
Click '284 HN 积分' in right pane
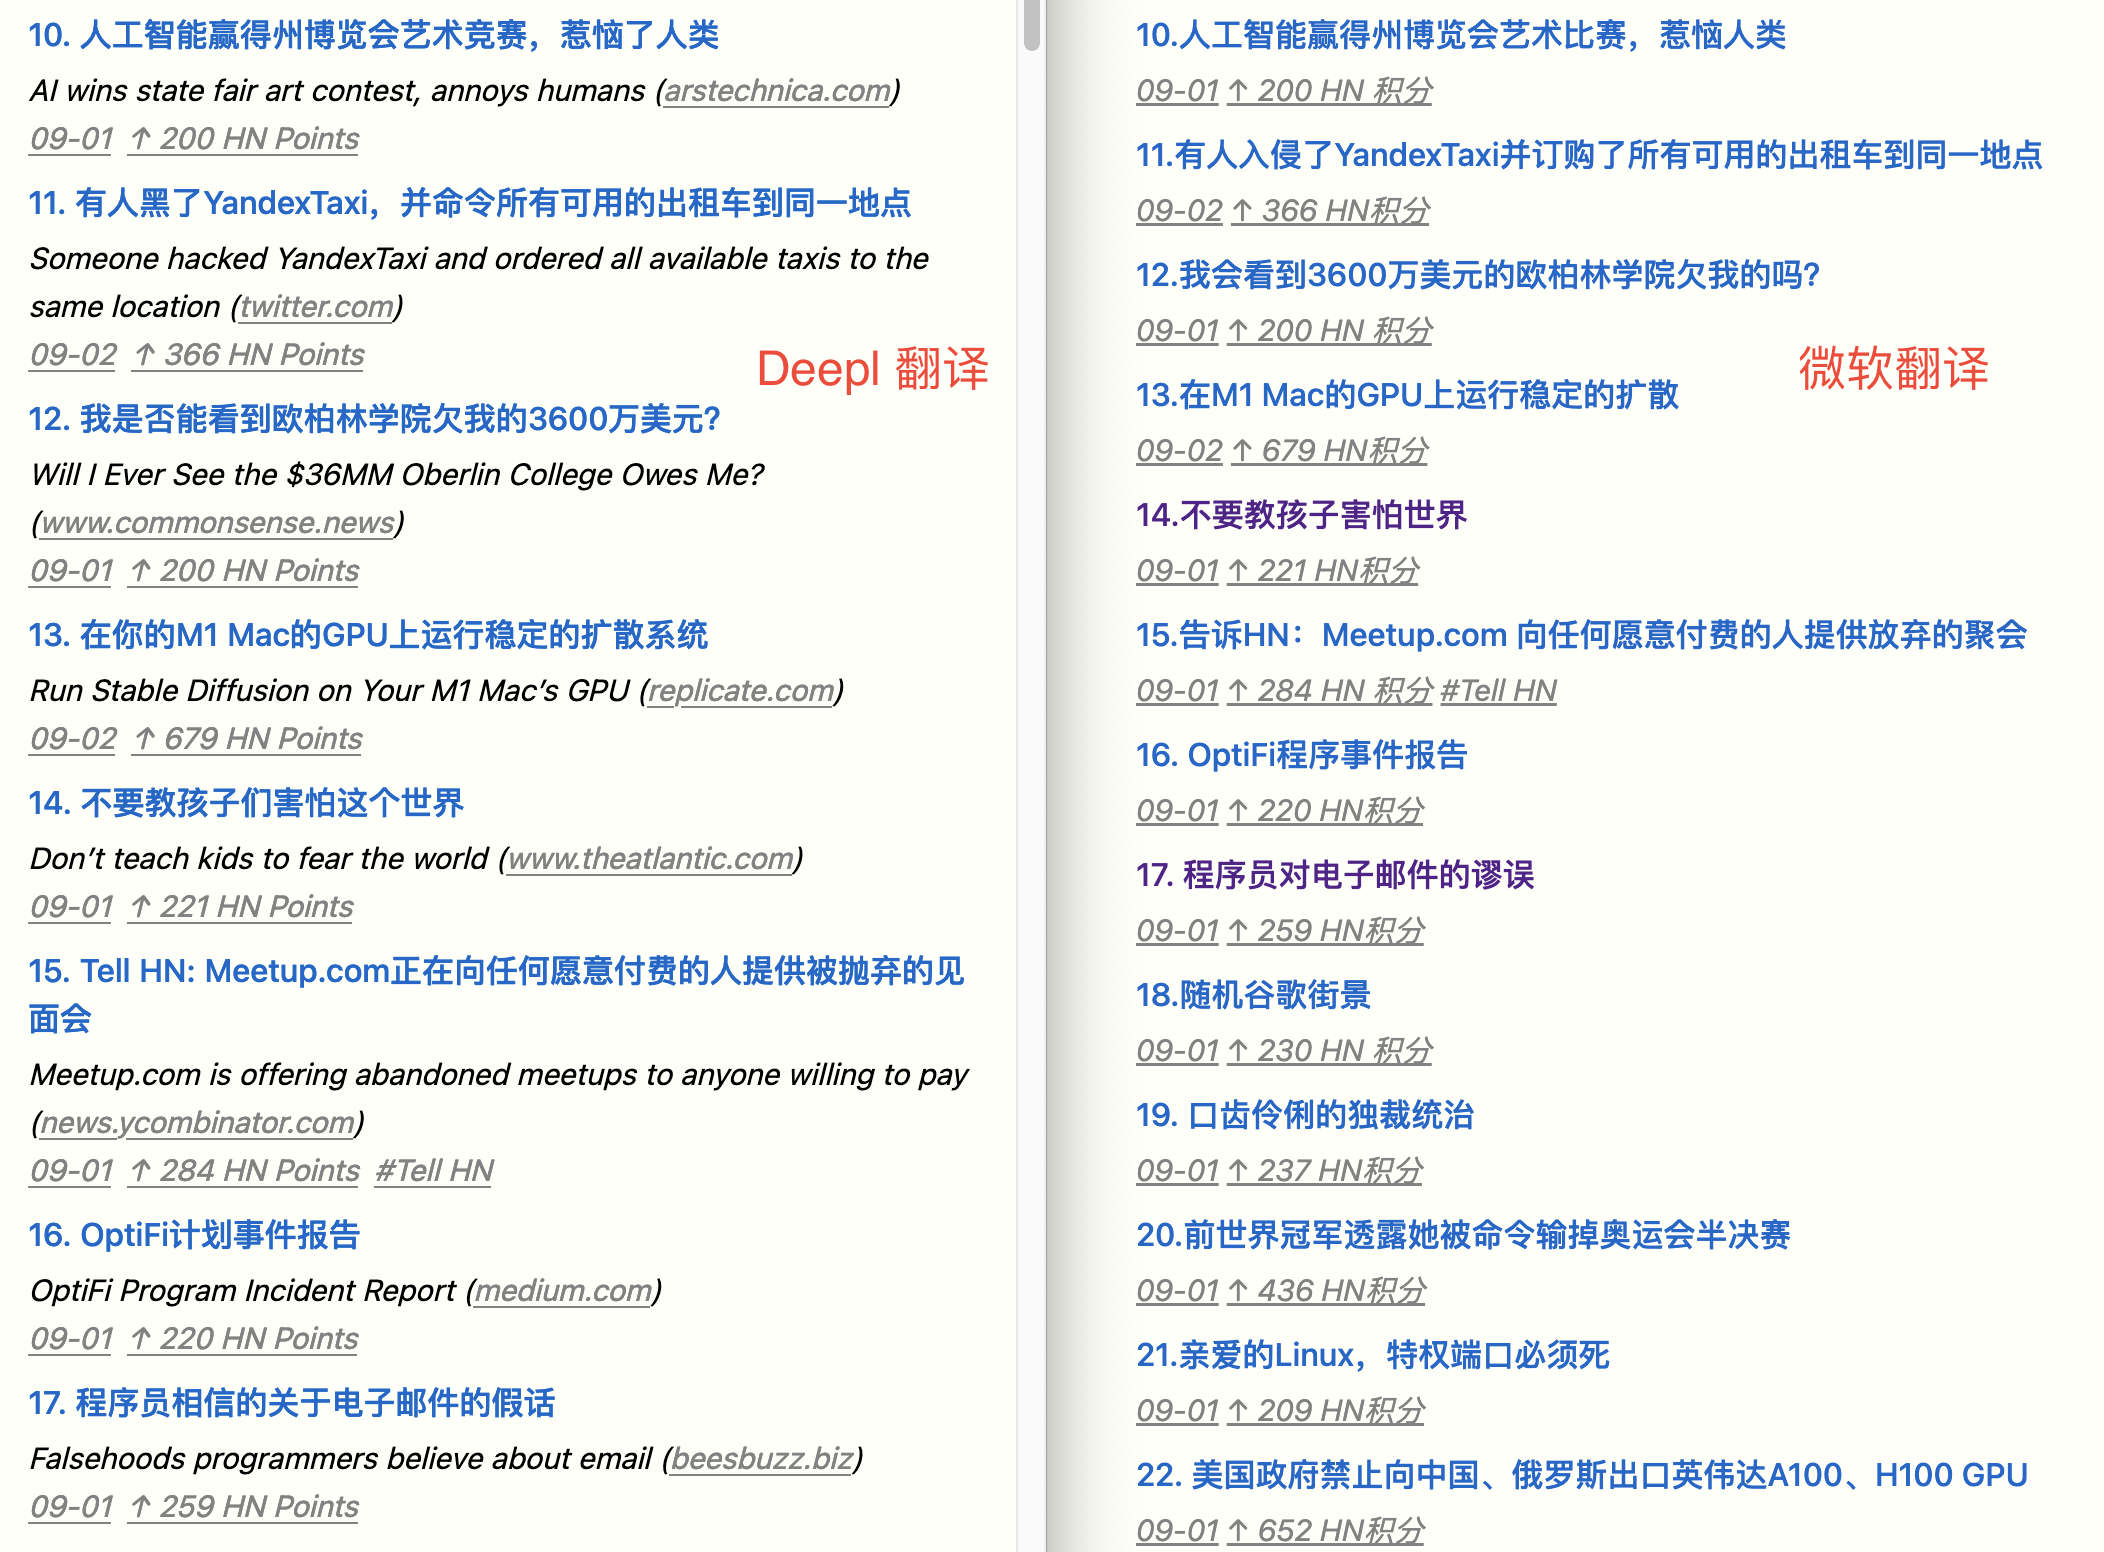click(x=1329, y=691)
